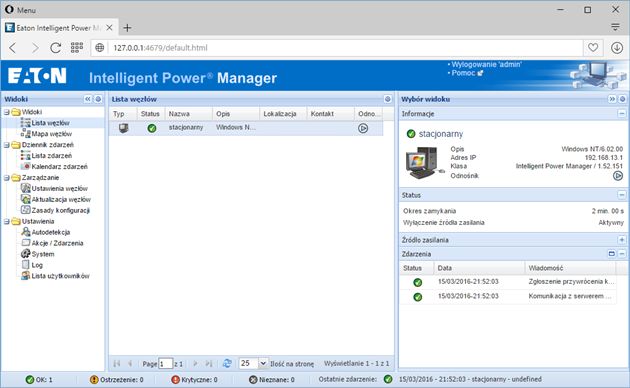This screenshot has height=388, width=630.
Task: Click the Nieznane: 0 status counter
Action: [x=272, y=380]
